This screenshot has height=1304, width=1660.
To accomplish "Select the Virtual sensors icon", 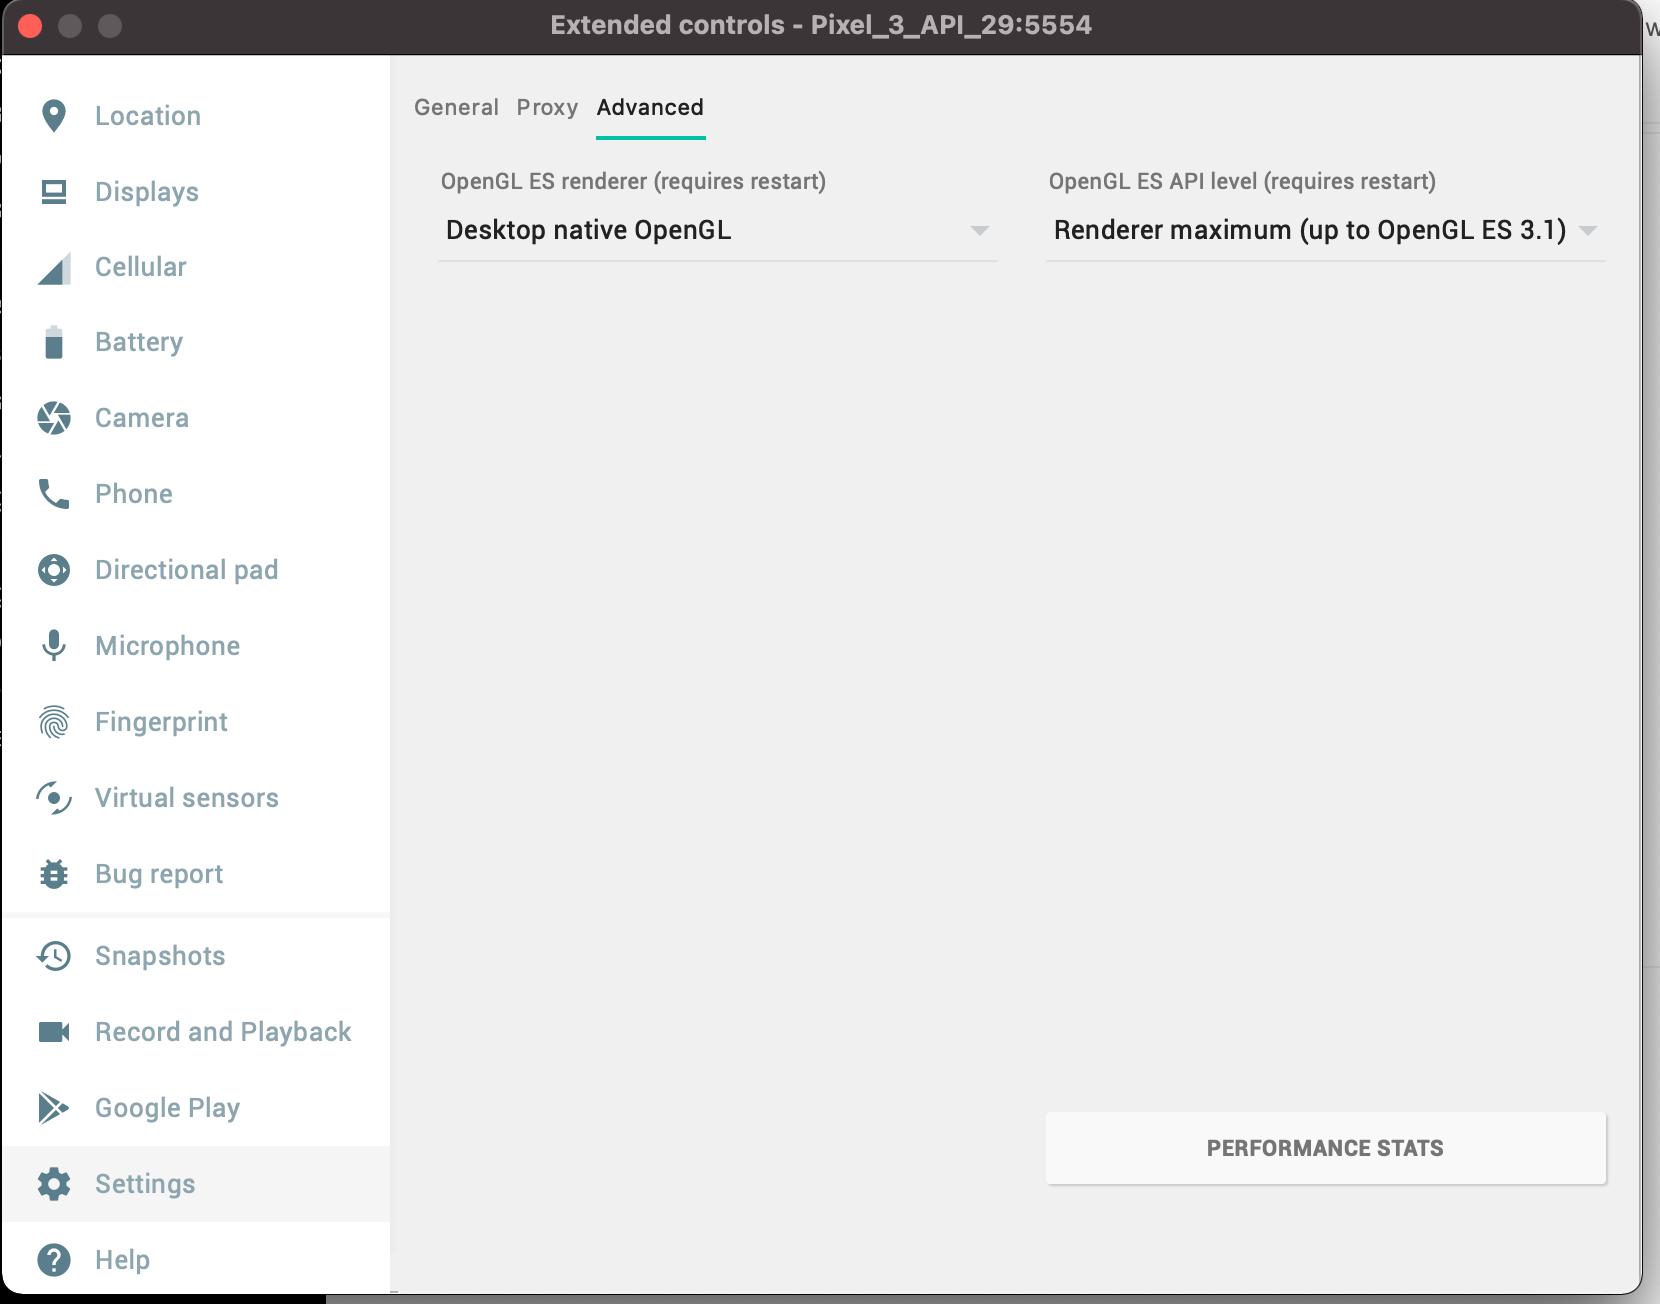I will pyautogui.click(x=53, y=797).
